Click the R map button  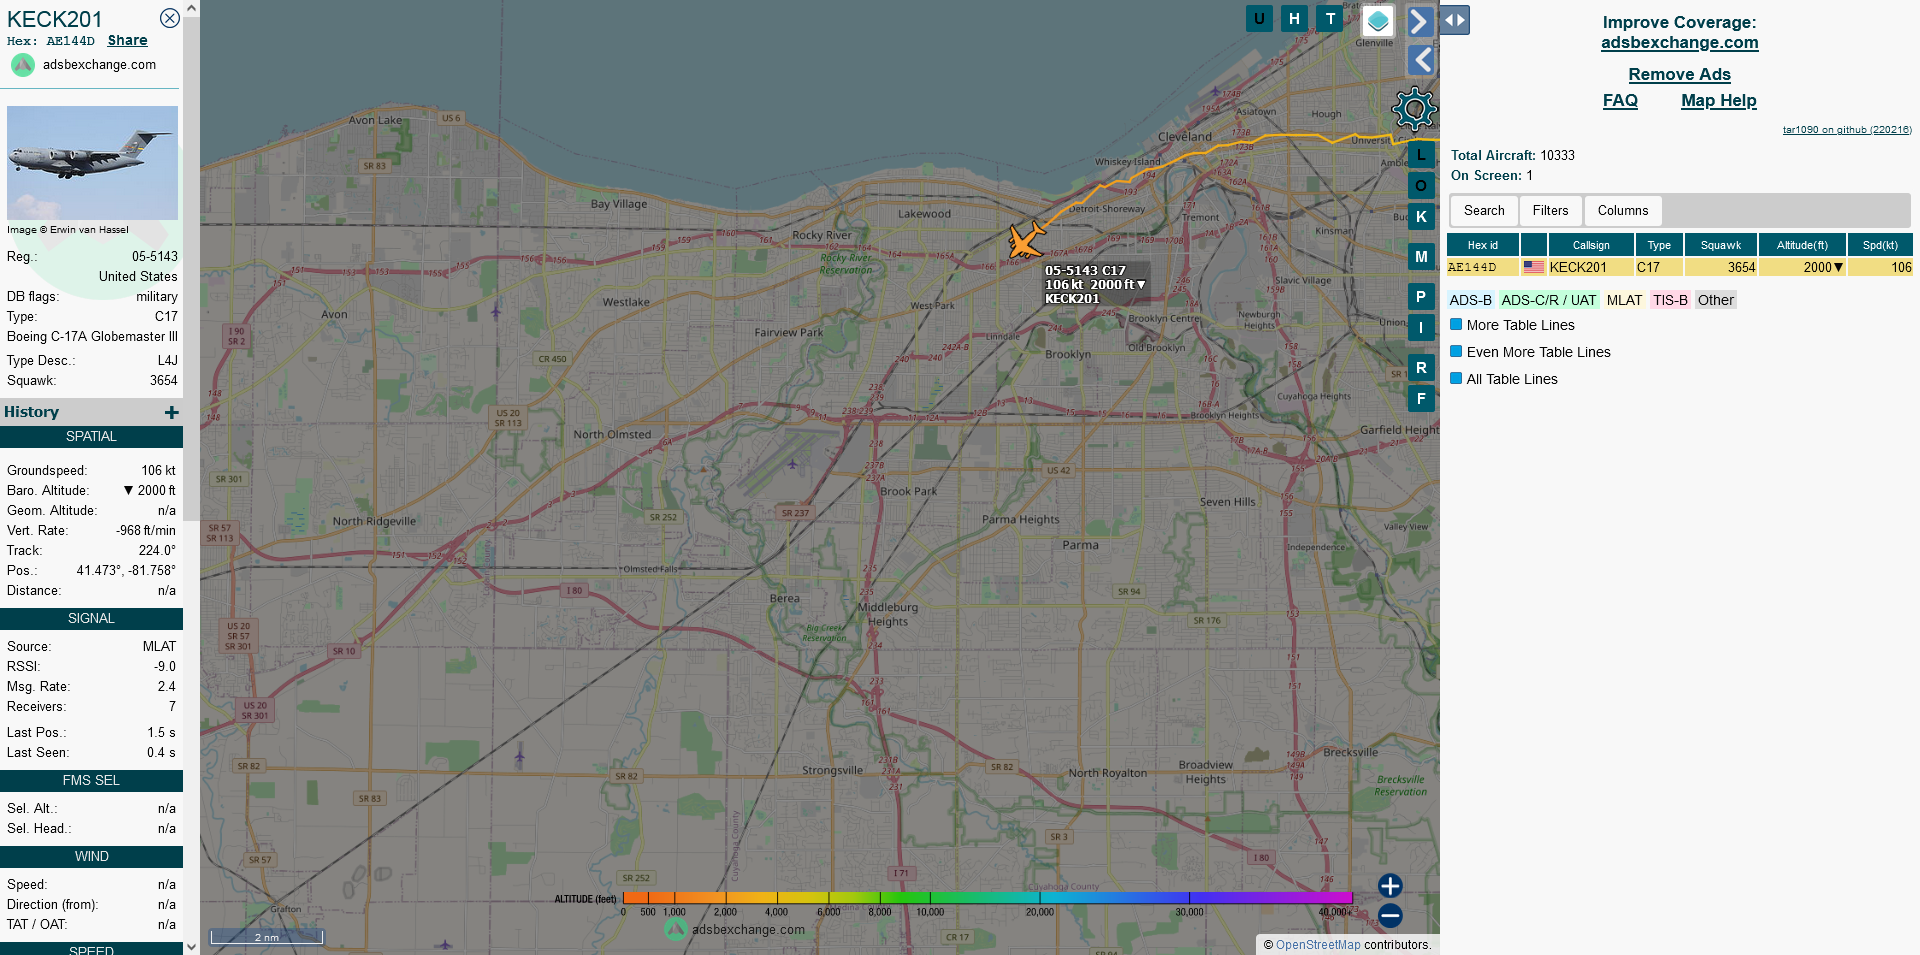click(1421, 368)
